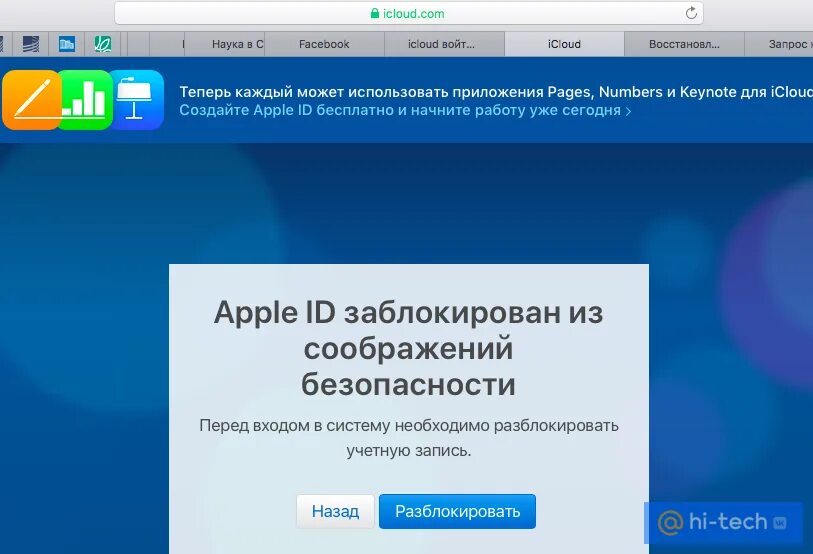This screenshot has height=554, width=813.
Task: Reload the iCloud page
Action: [x=691, y=13]
